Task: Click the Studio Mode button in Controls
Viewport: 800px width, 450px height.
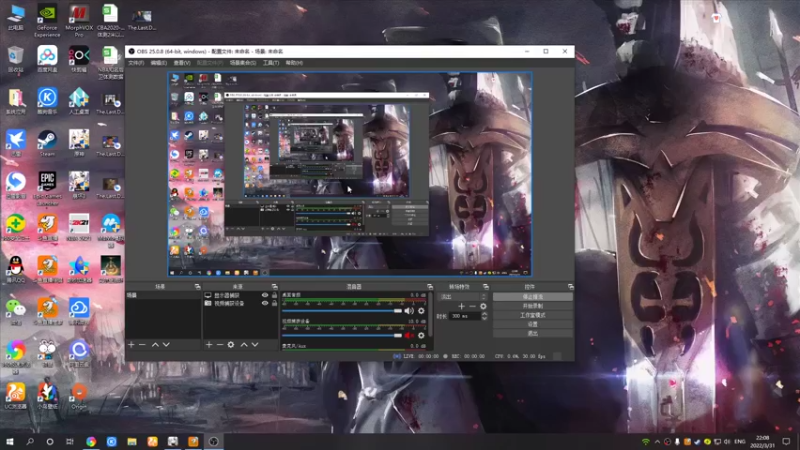Action: [x=533, y=315]
